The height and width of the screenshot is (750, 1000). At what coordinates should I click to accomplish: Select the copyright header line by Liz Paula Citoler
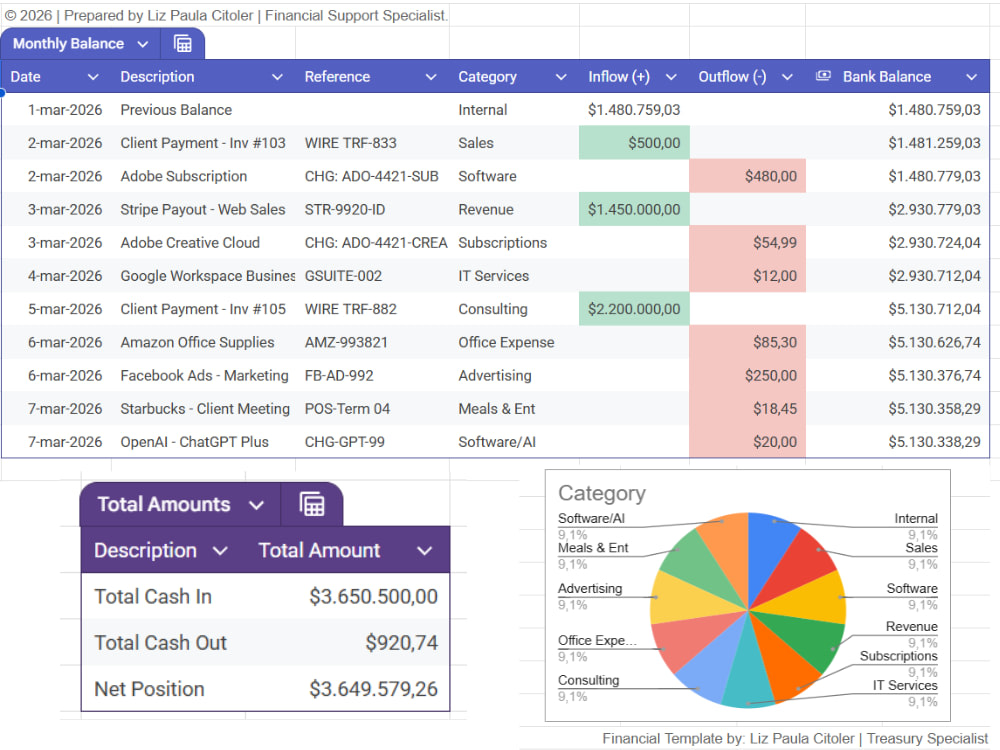tap(226, 15)
